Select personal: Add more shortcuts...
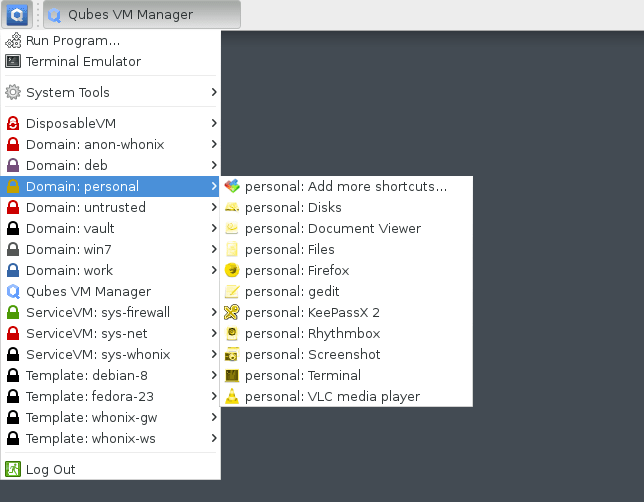The height and width of the screenshot is (502, 644). pyautogui.click(x=346, y=187)
